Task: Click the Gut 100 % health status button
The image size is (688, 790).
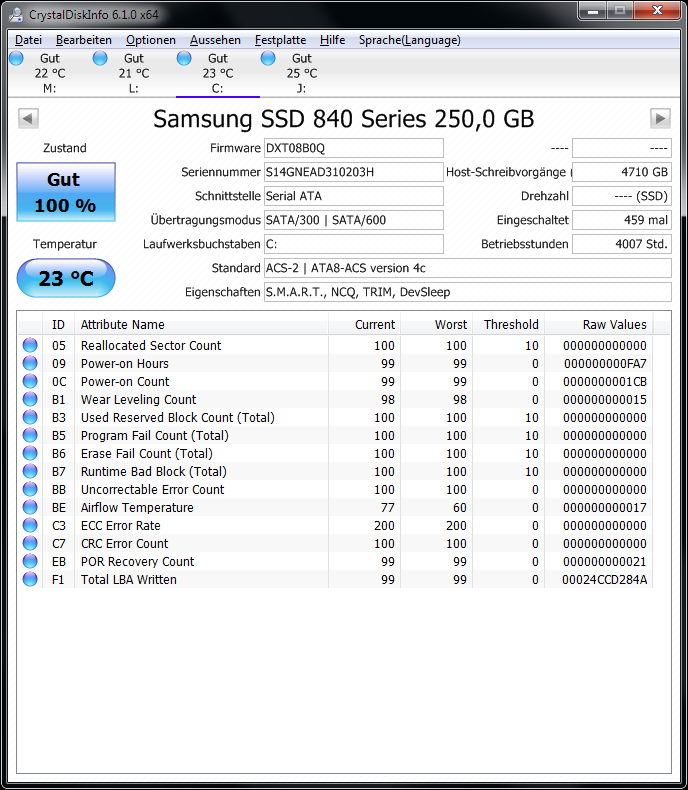Action: 66,192
